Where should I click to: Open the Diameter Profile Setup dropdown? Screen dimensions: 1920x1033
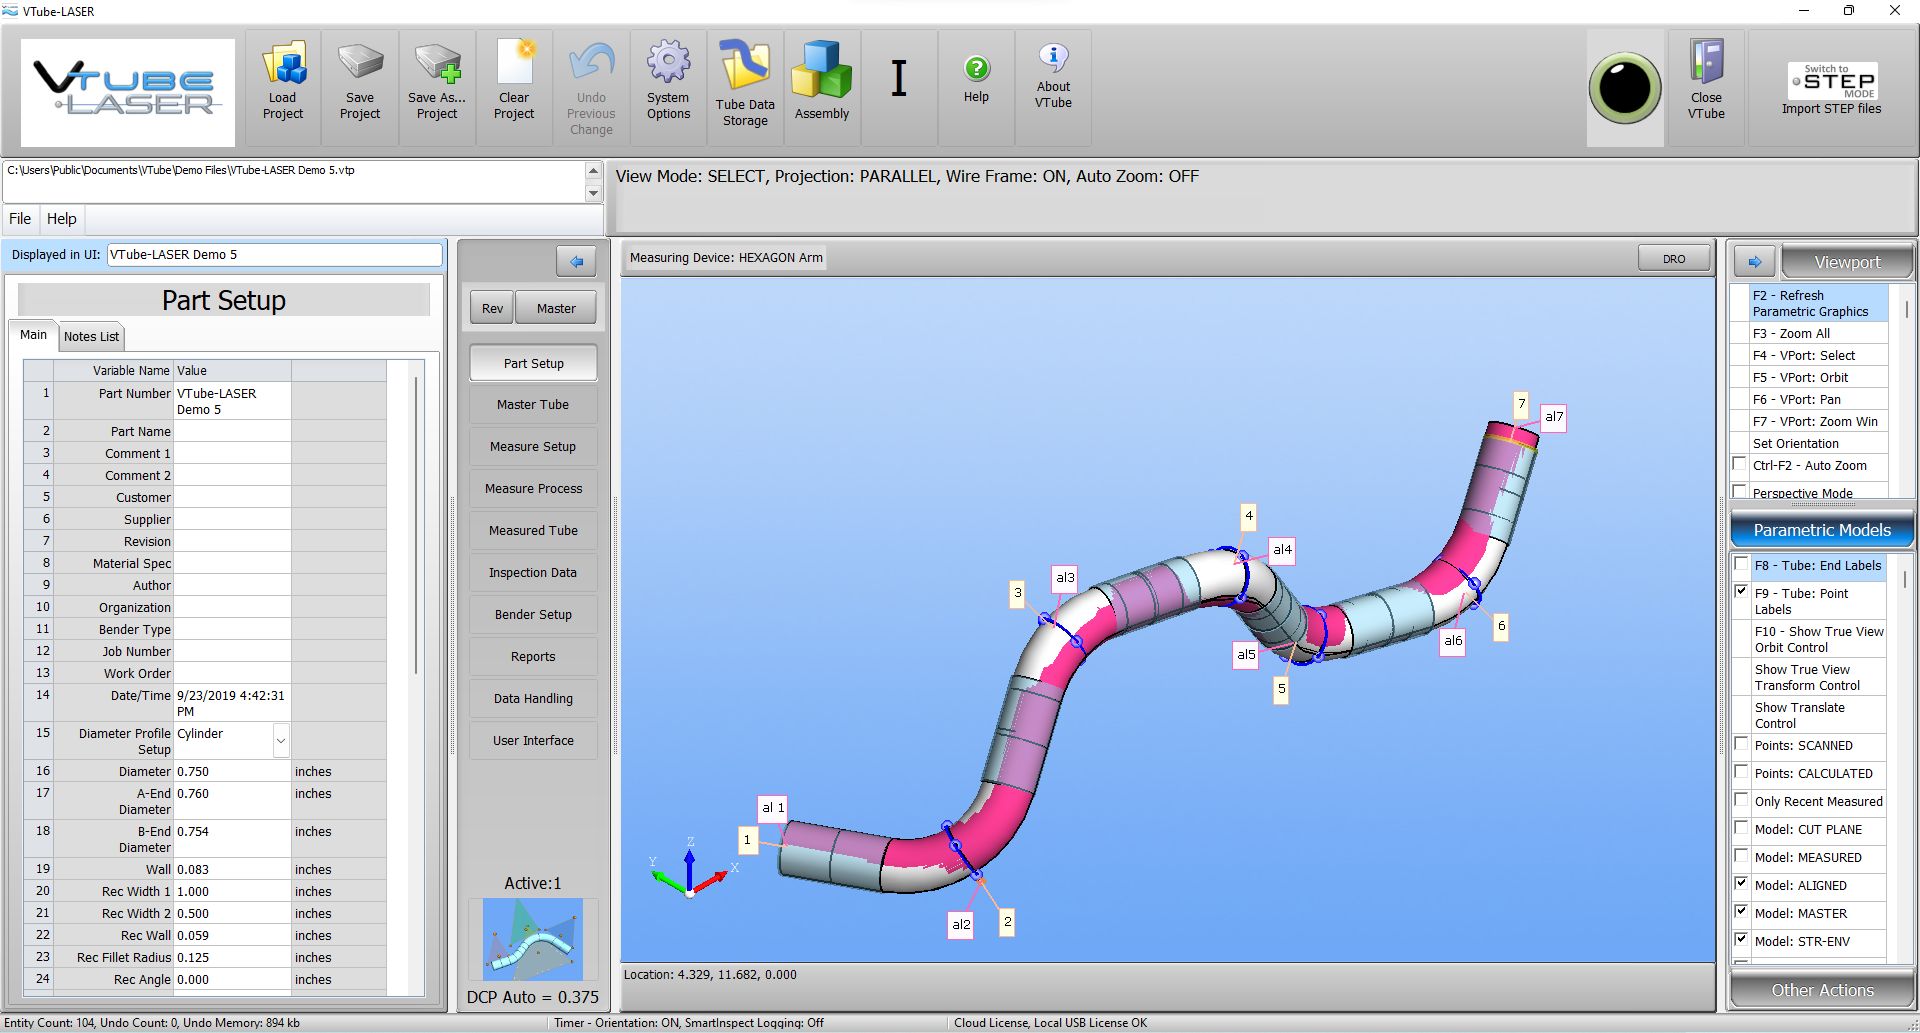pos(281,741)
